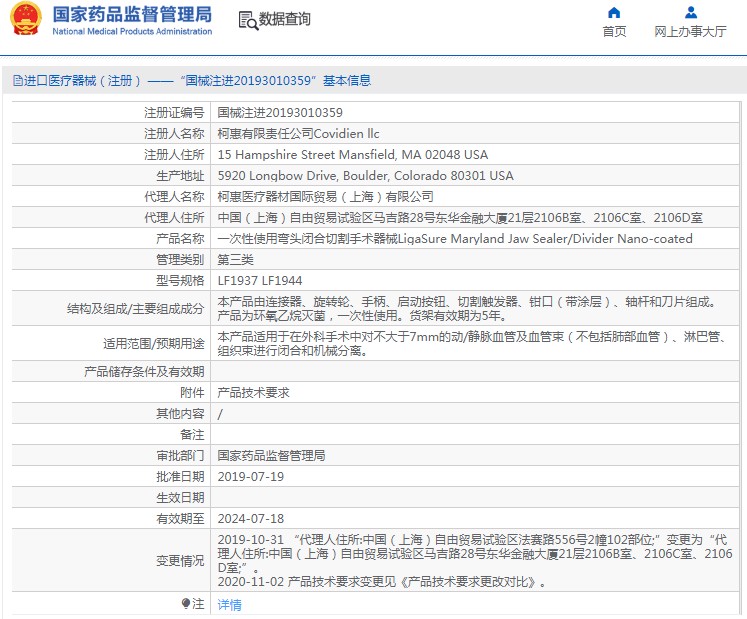Image resolution: width=747 pixels, height=619 pixels.
Task: Click the 产品储存条件及有效期 label
Action: click(x=144, y=372)
